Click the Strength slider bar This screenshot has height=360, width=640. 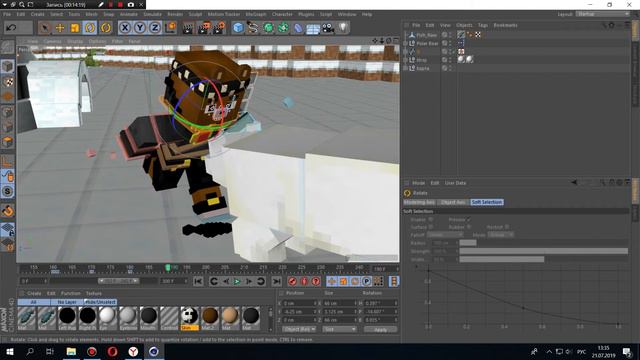click(544, 251)
